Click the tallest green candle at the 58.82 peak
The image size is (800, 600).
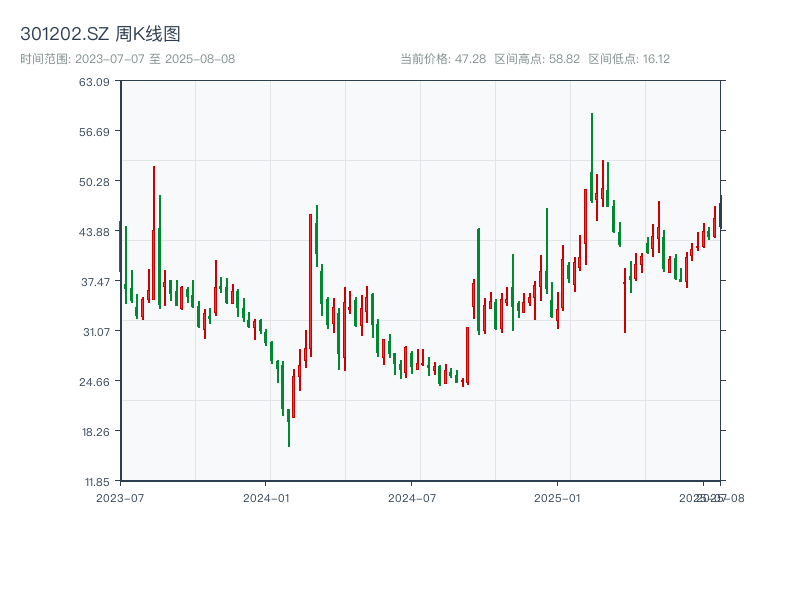(592, 158)
